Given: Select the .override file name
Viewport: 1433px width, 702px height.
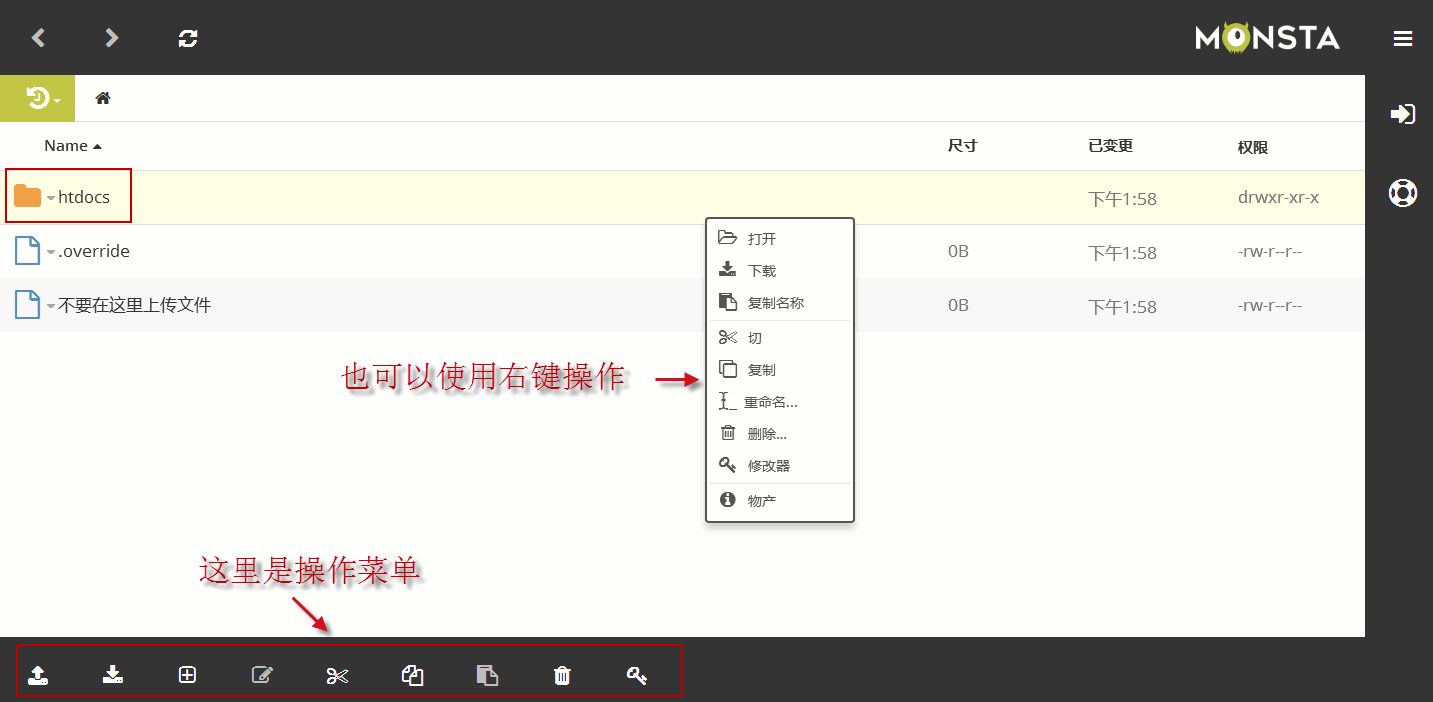Looking at the screenshot, I should tap(94, 251).
